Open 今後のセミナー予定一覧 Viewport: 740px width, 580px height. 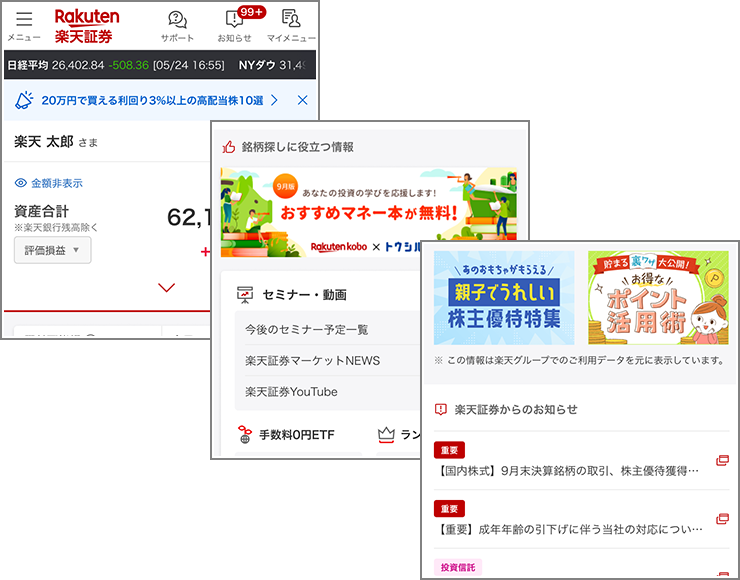coord(306,329)
